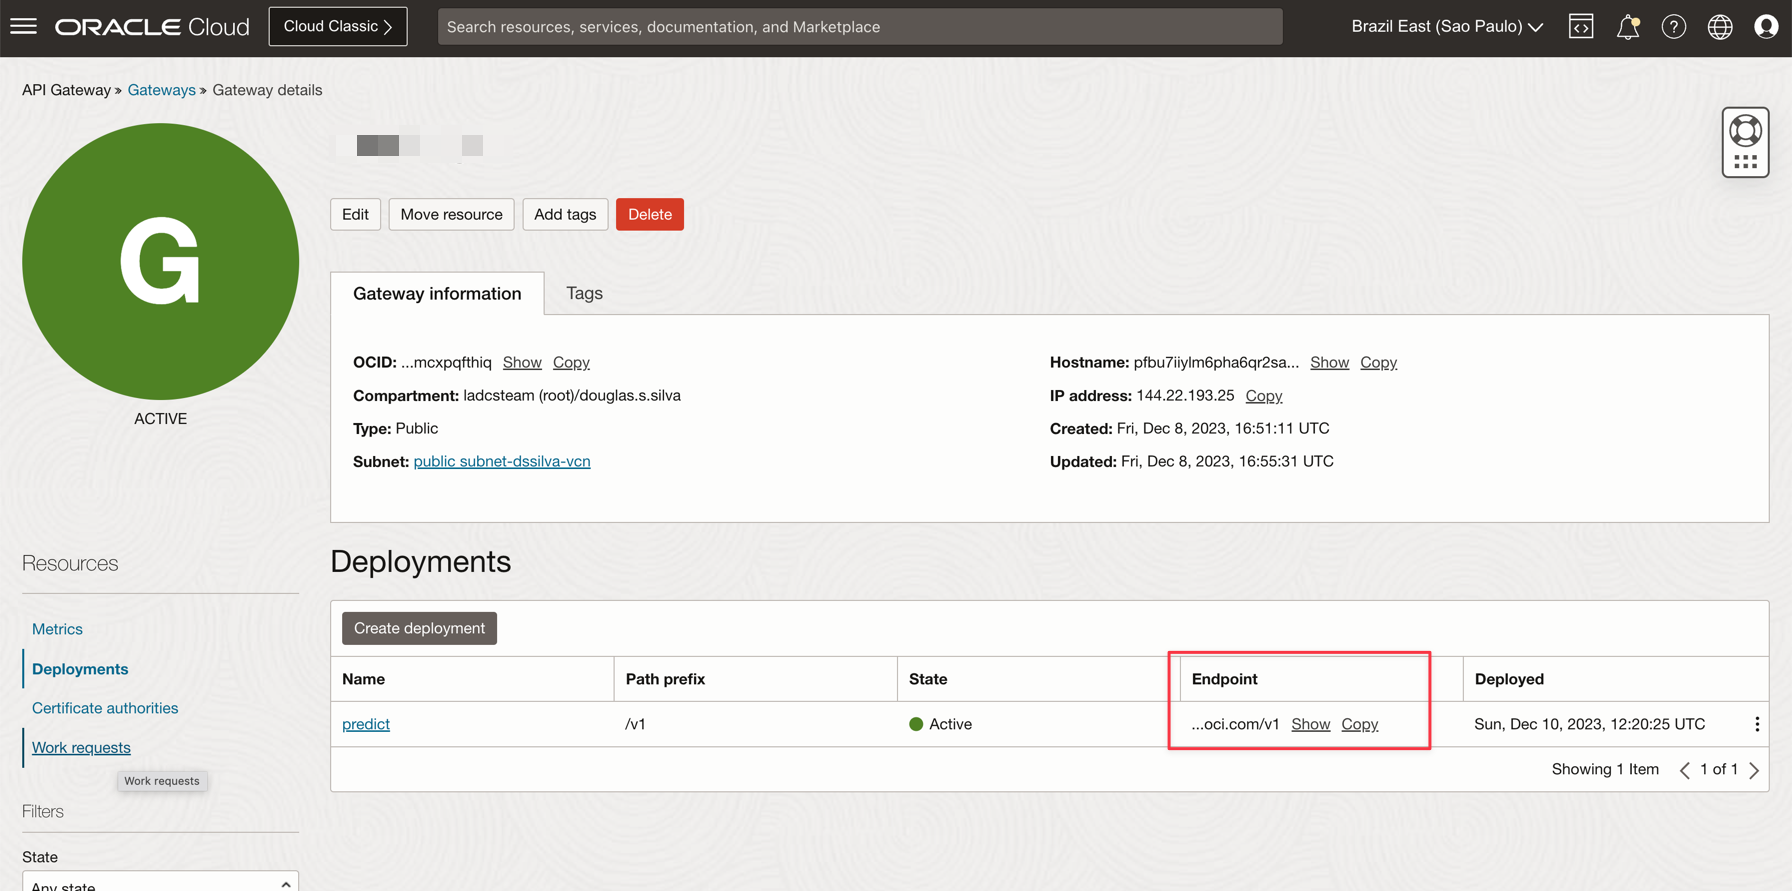
Task: Open actions menu for predict deployment
Action: click(1756, 724)
